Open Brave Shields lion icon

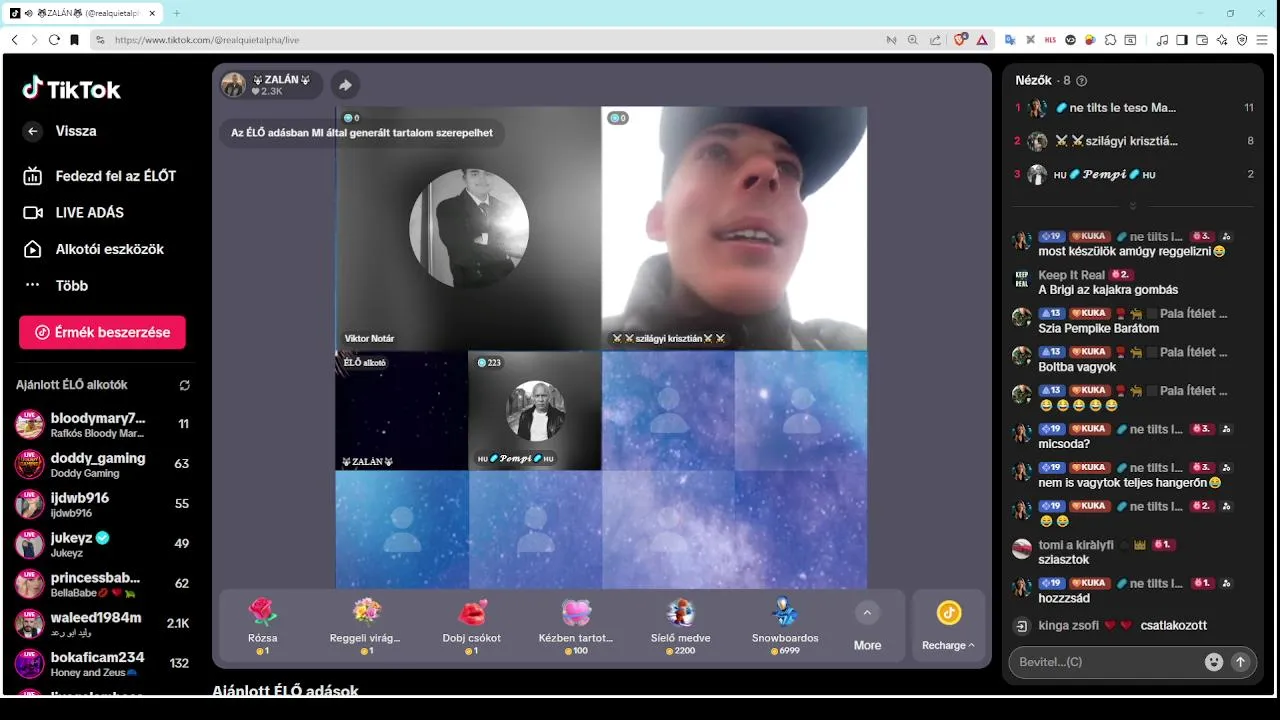960,40
